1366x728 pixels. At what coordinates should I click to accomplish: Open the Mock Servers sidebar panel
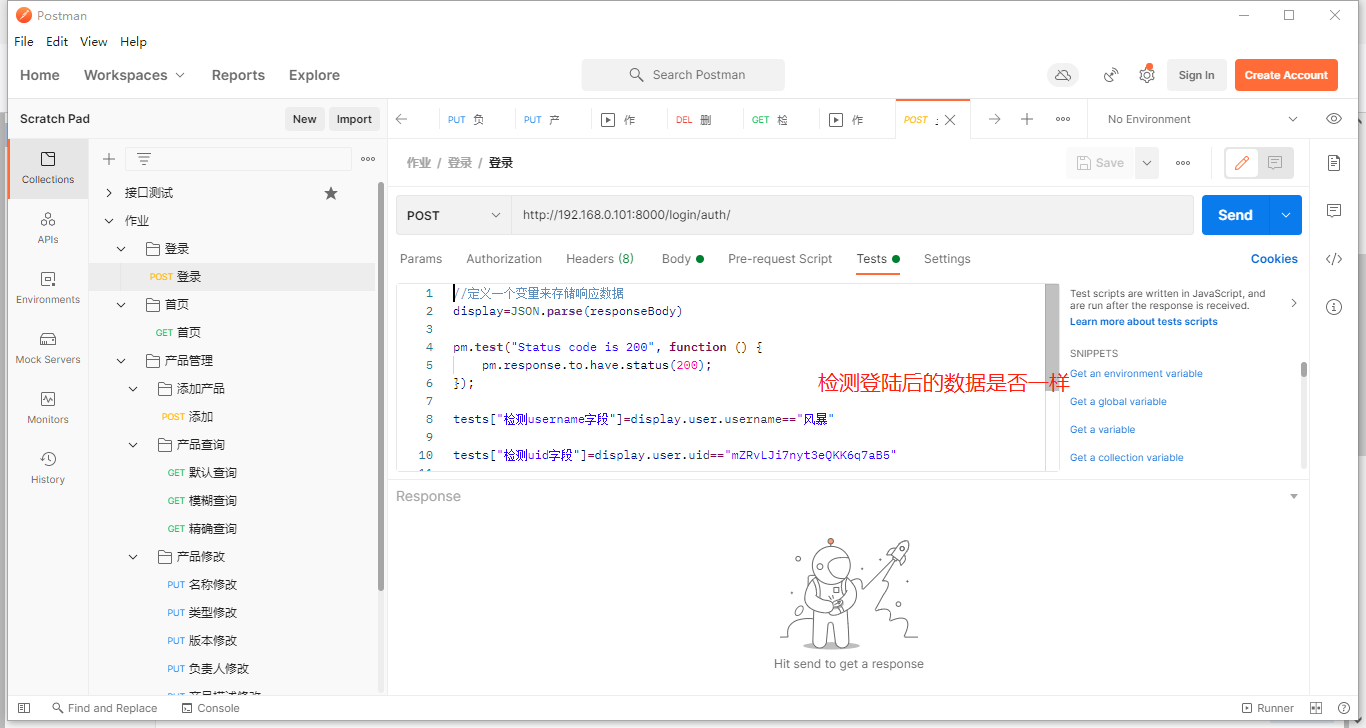[48, 347]
